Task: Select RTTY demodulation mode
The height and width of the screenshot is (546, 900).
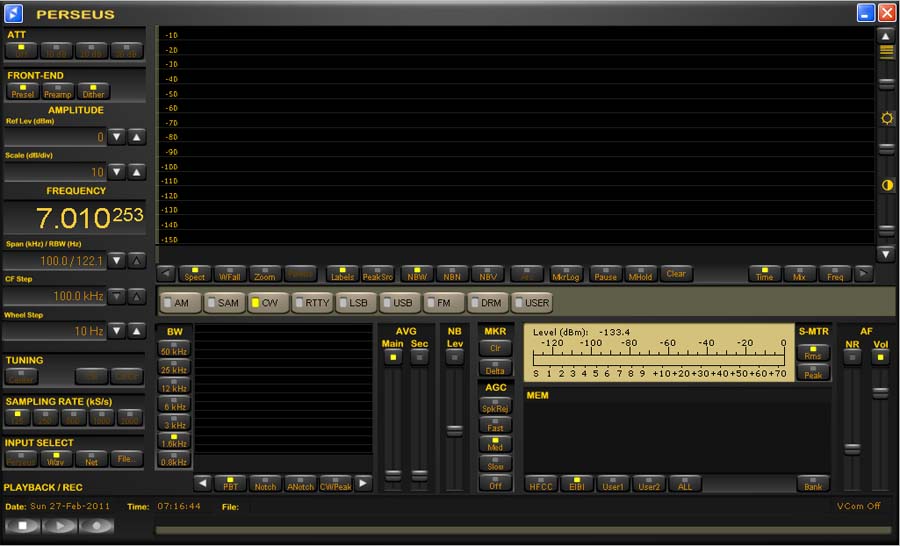Action: (312, 303)
